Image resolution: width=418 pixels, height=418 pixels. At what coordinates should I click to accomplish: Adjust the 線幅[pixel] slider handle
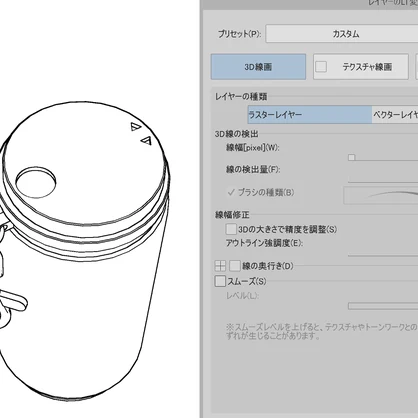pos(351,157)
